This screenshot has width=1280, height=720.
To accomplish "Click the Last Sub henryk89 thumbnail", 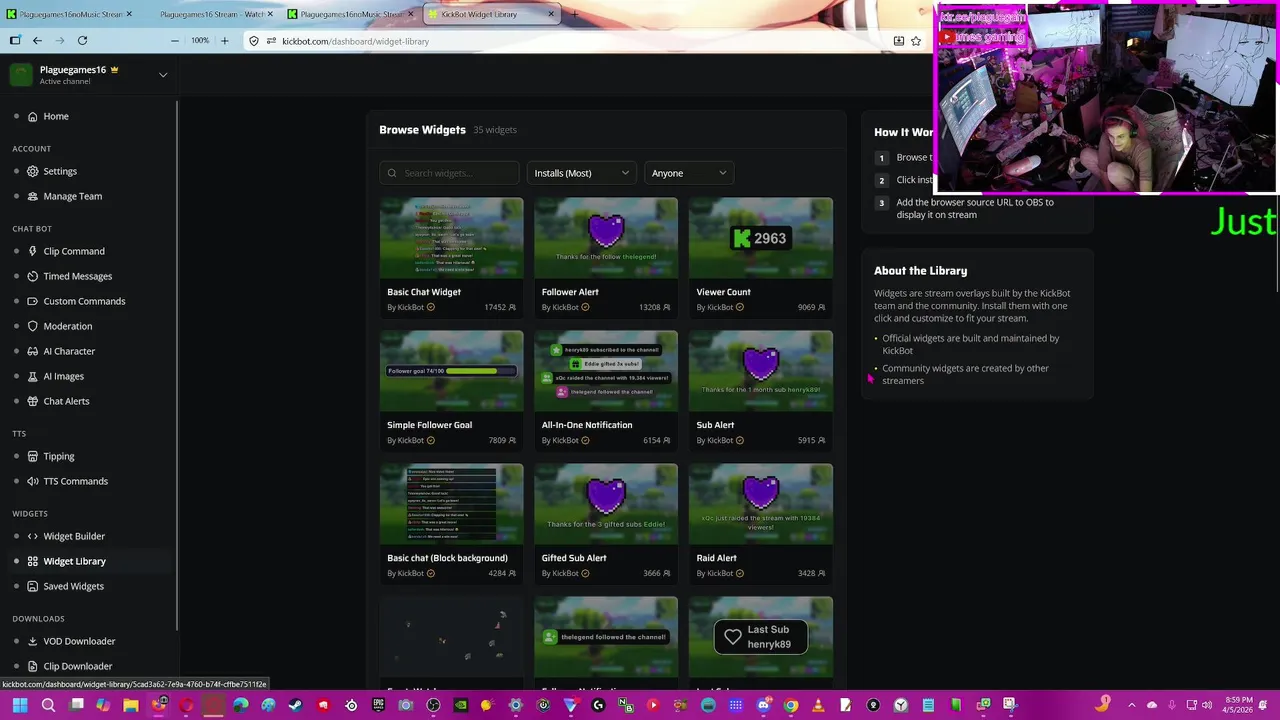I will (760, 637).
